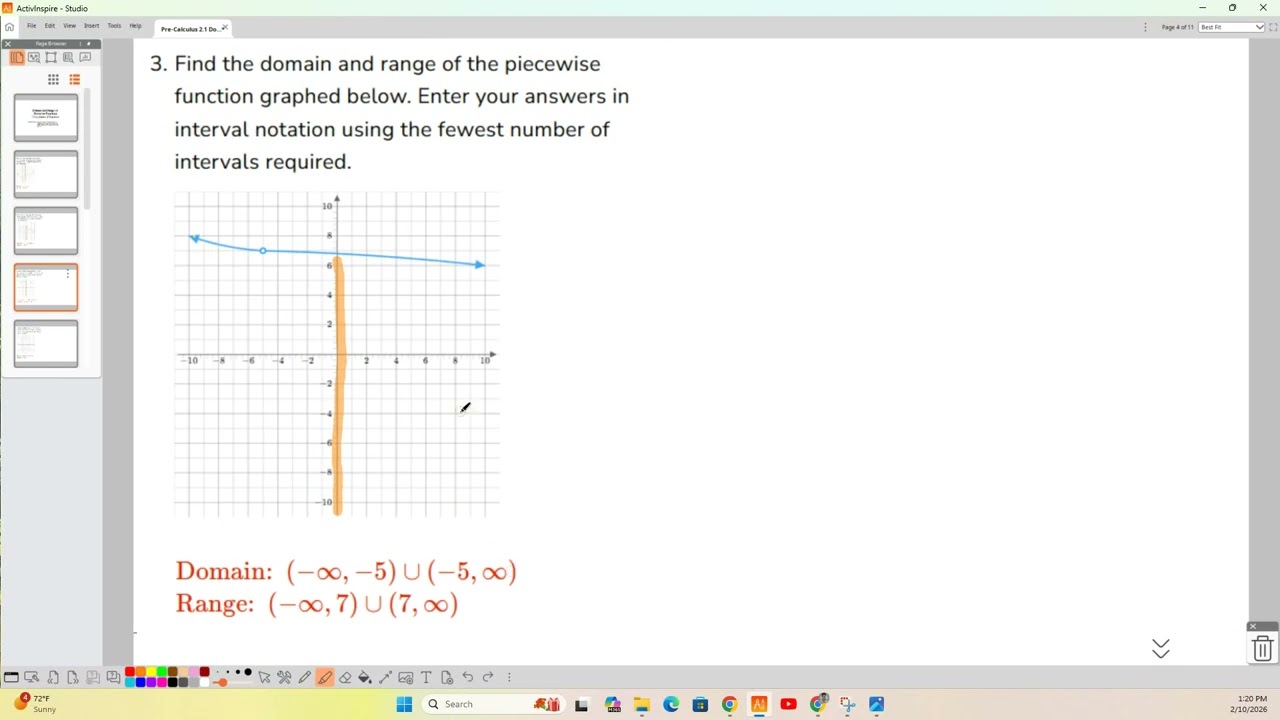
Task: Close the Pre-Calculus 2.1 tab
Action: tap(225, 28)
